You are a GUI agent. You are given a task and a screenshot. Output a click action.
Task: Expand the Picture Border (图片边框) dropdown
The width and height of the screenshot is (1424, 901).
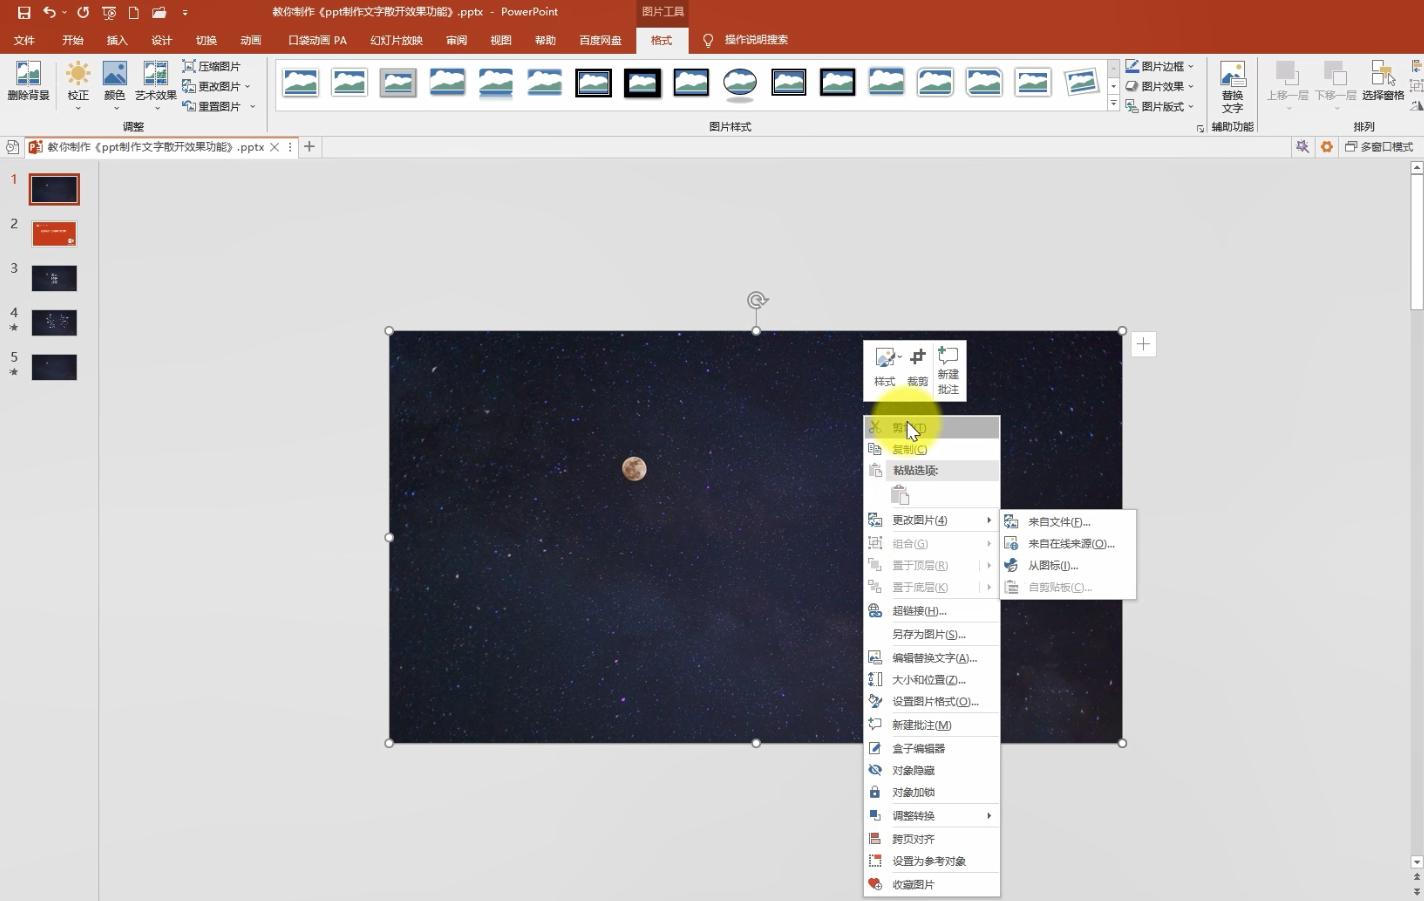[1160, 66]
